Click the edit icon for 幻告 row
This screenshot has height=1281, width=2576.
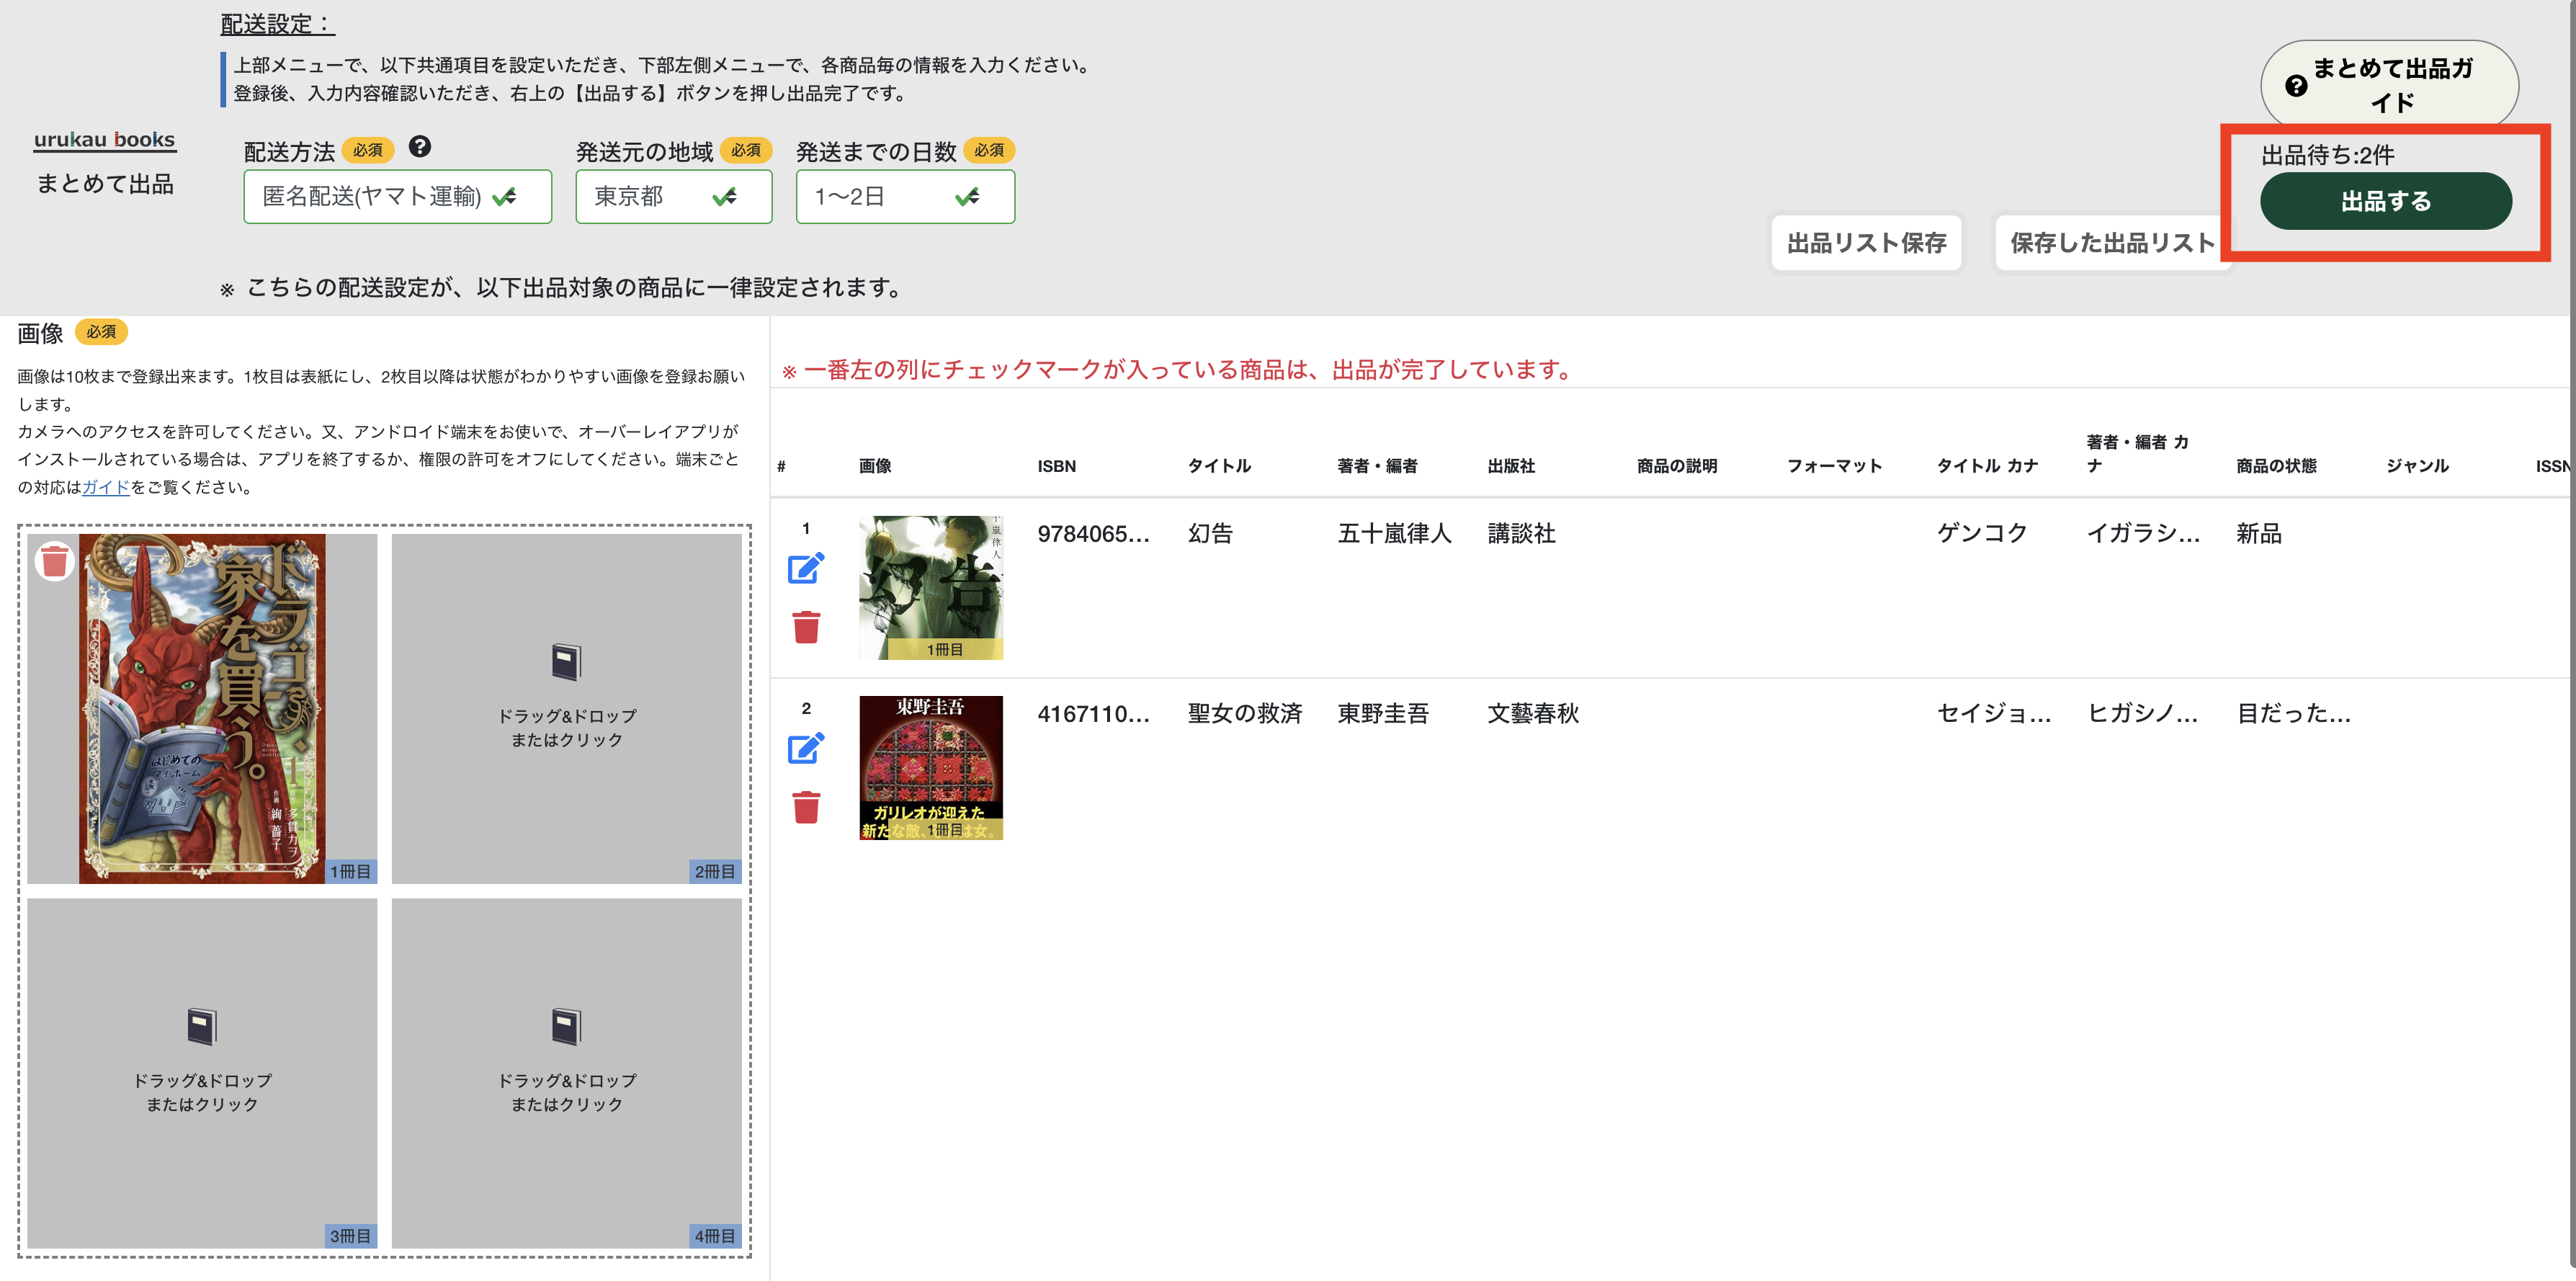click(x=805, y=568)
